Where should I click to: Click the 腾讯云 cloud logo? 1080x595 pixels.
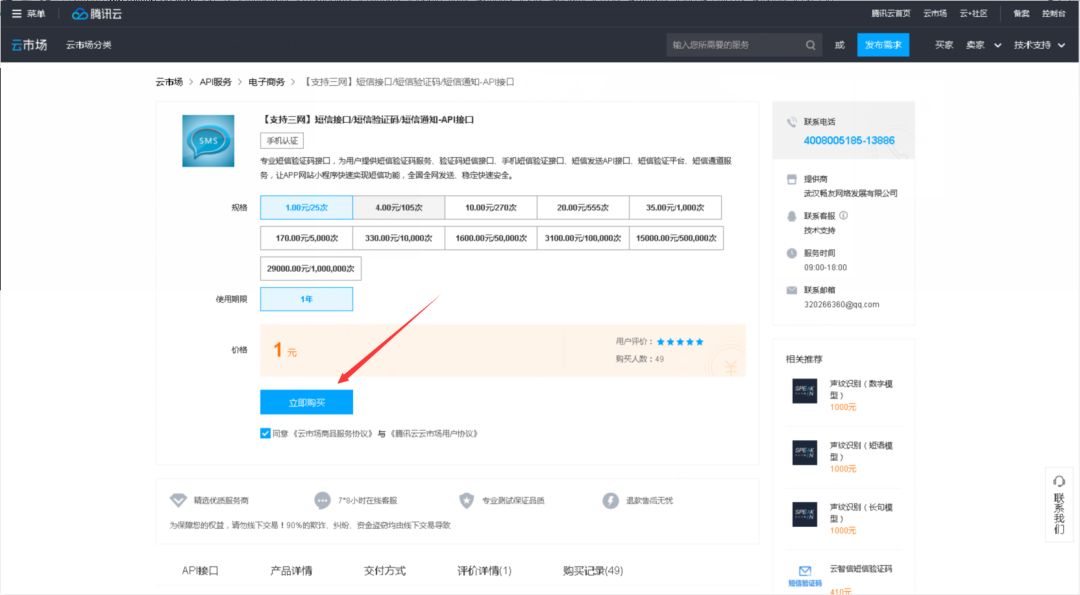click(x=96, y=14)
